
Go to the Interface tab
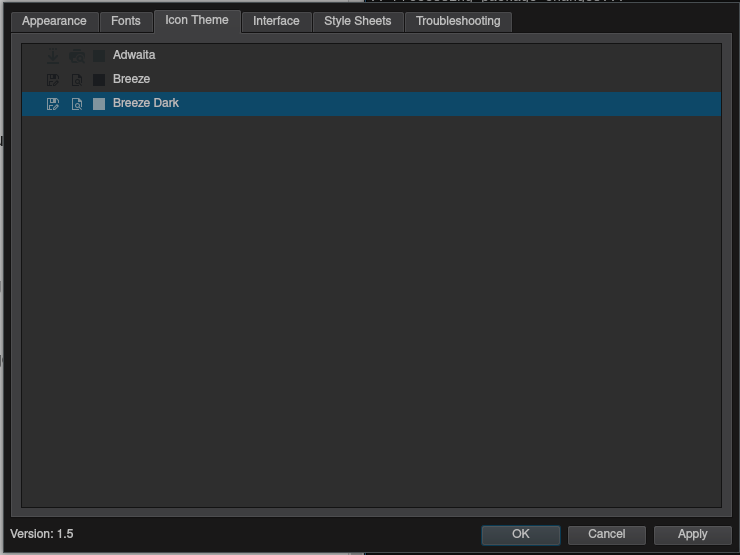click(x=276, y=21)
